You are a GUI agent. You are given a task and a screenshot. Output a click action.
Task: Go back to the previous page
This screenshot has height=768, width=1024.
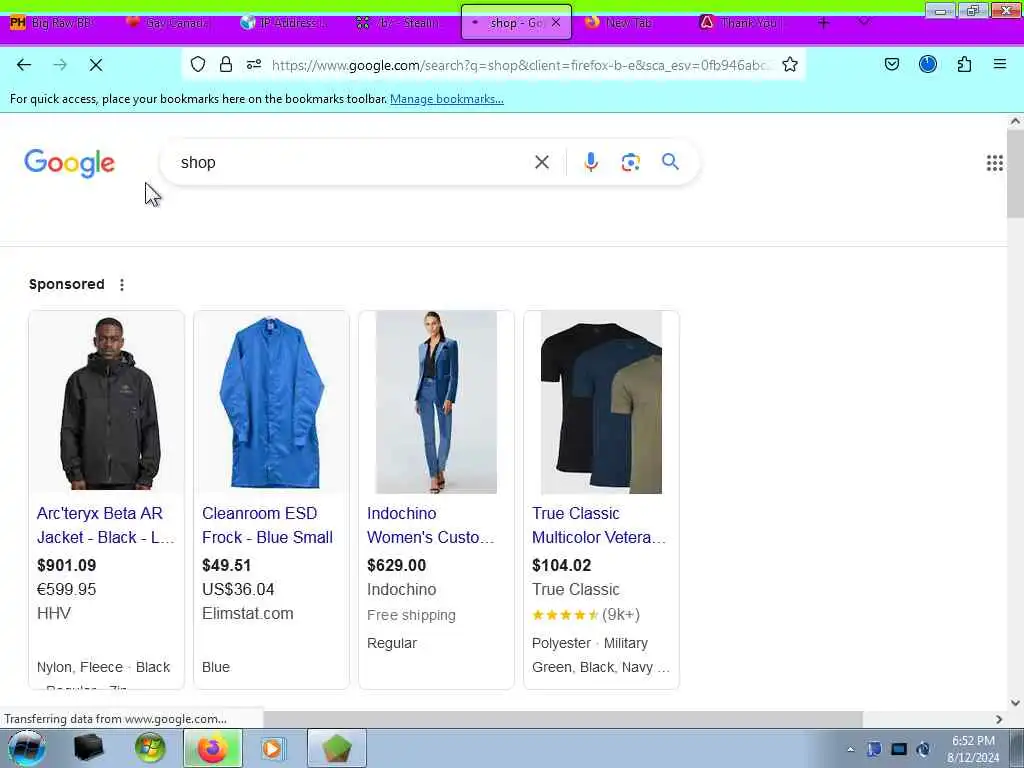(24, 65)
